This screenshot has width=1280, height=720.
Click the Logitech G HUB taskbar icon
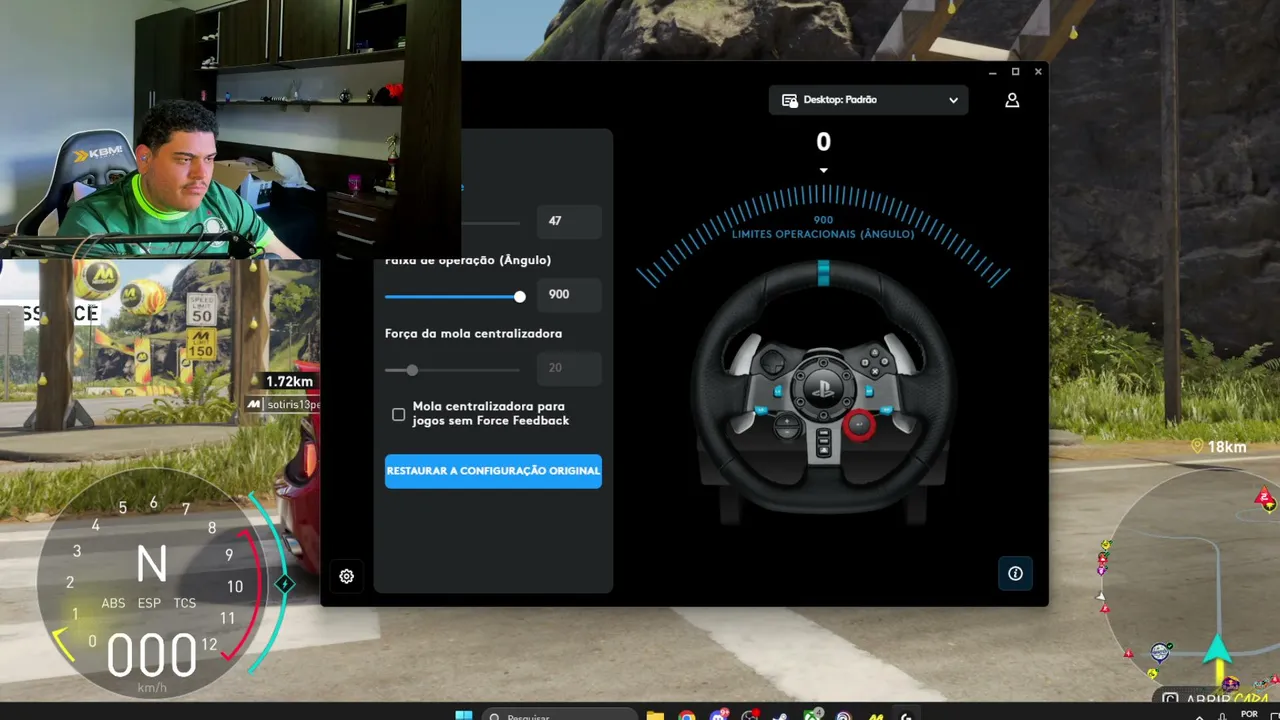click(x=906, y=715)
